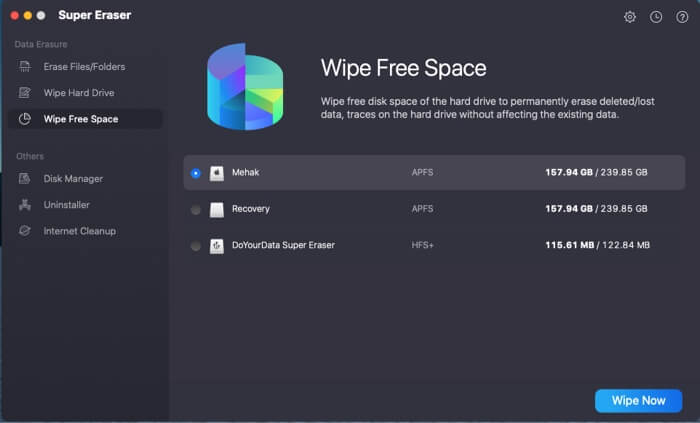This screenshot has height=423, width=700.
Task: Open the Disk Manager tool
Action: coord(85,178)
